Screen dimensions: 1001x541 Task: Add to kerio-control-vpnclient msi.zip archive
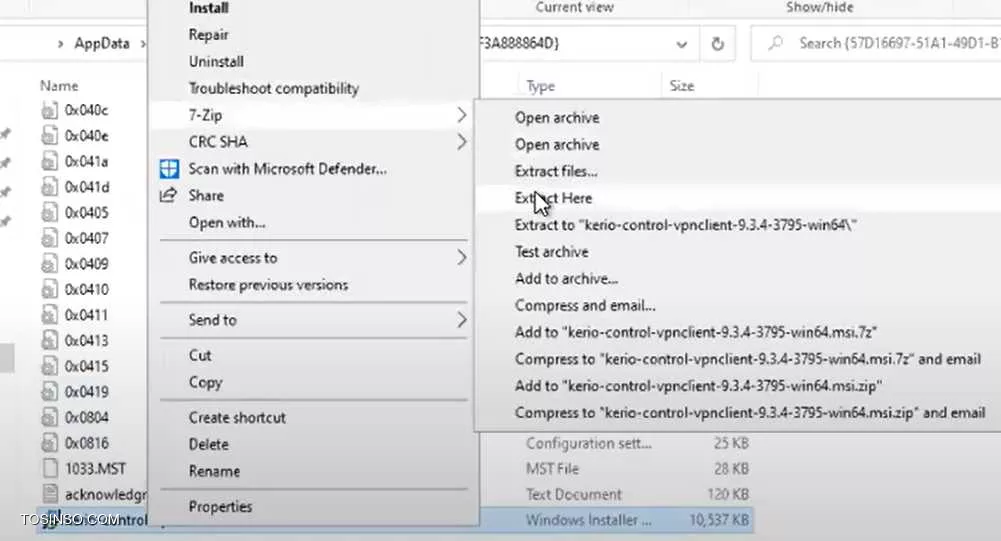click(x=698, y=386)
